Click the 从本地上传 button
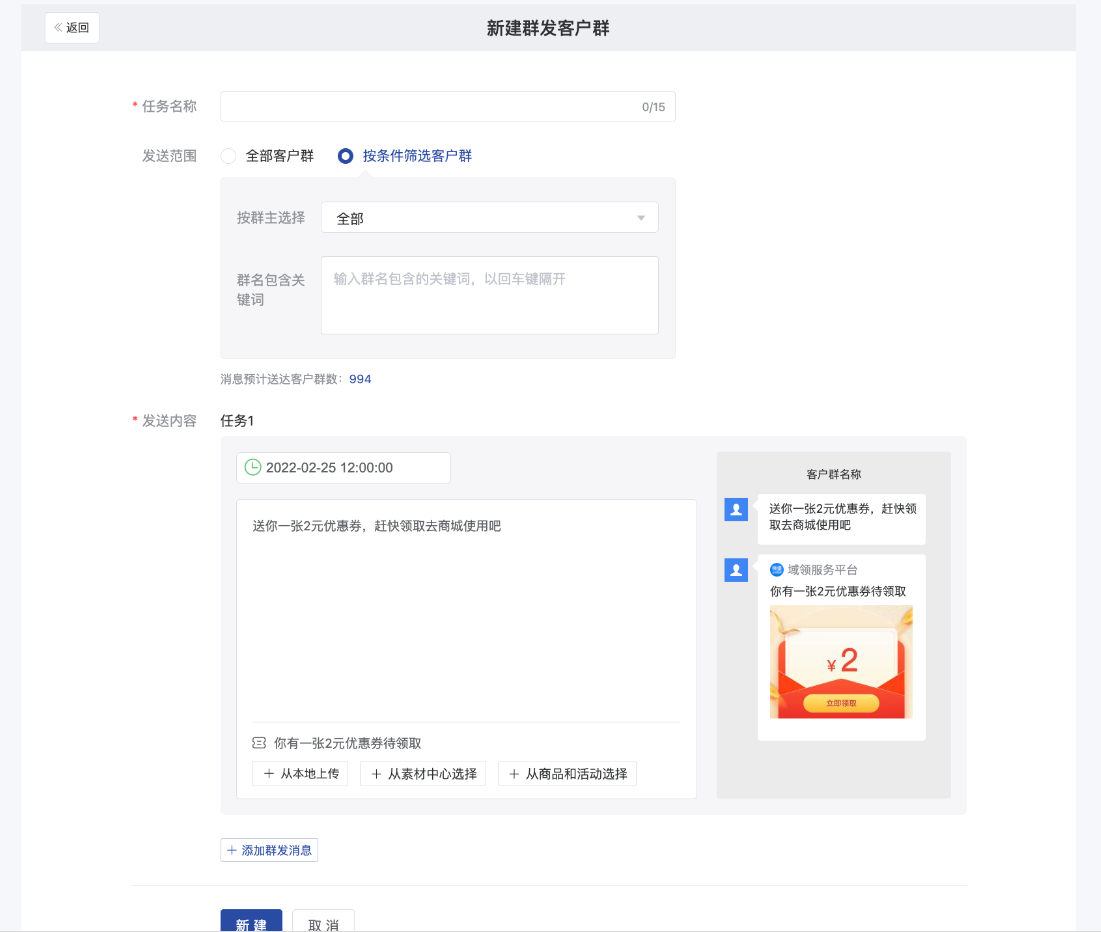Screen dimensions: 1101x932 [x=301, y=774]
